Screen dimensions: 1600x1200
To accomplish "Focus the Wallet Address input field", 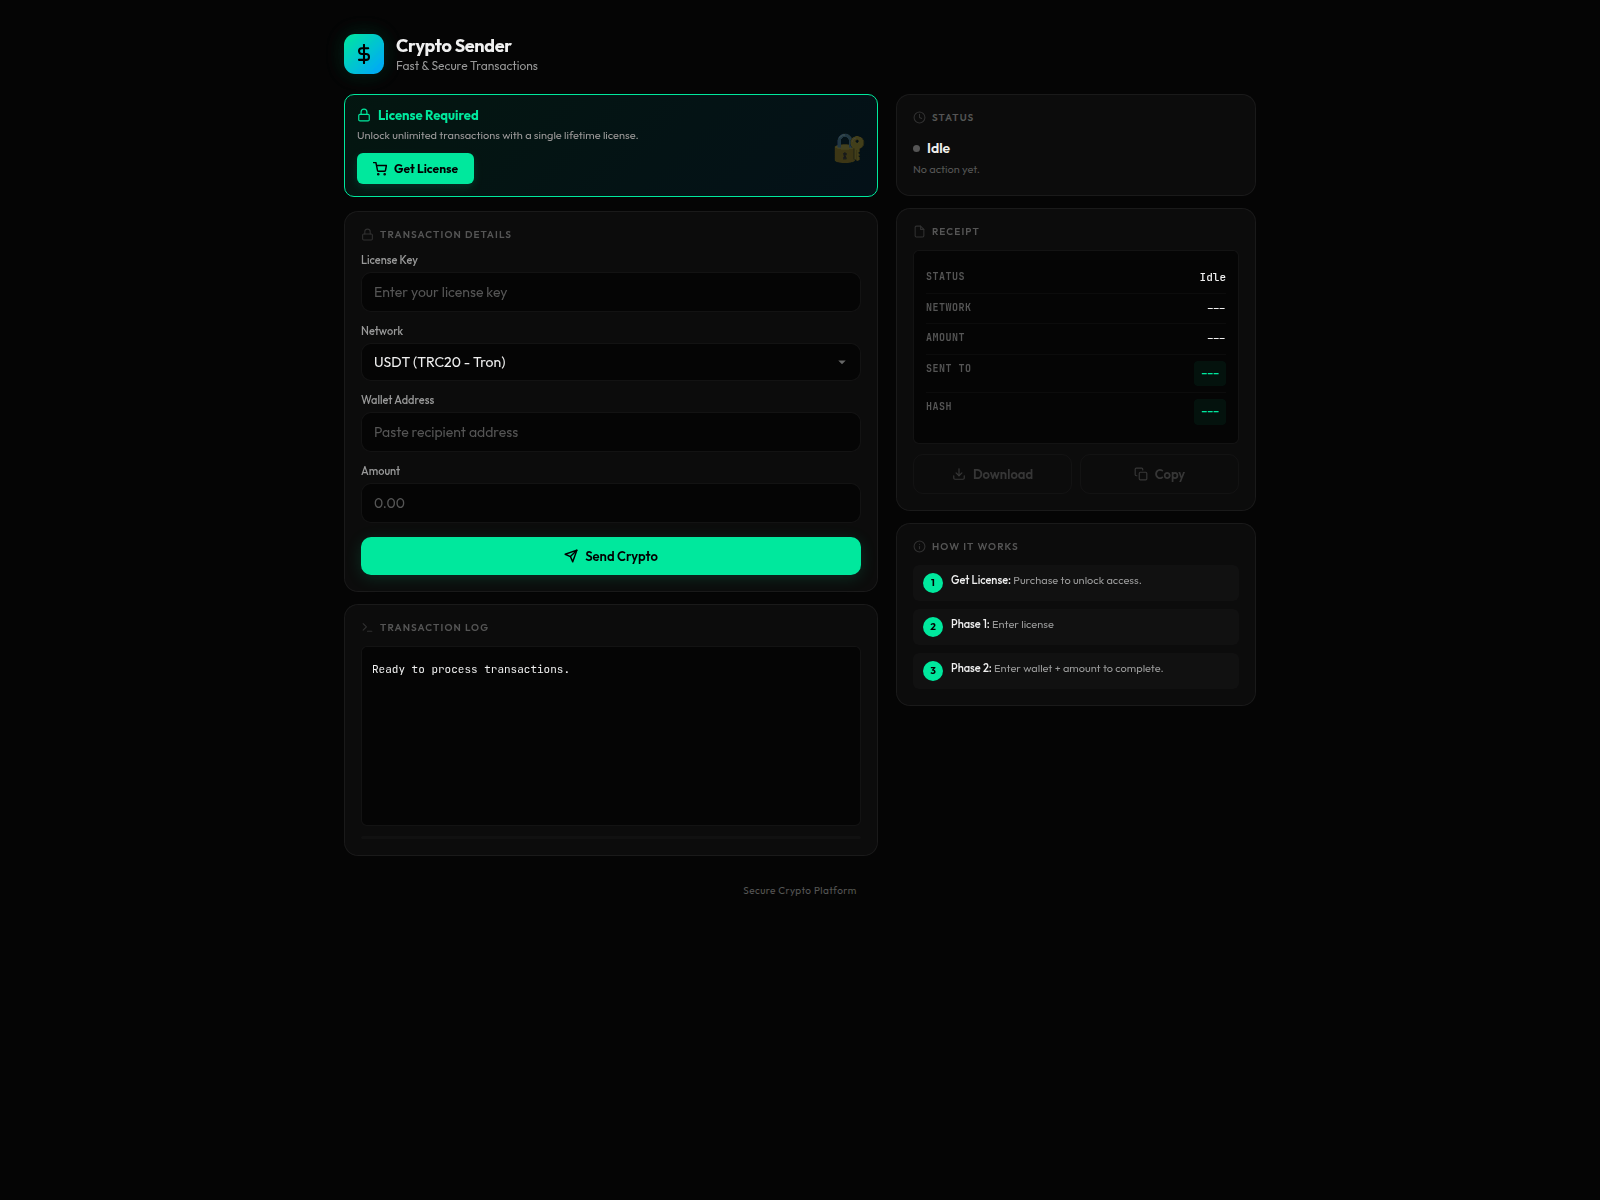I will tap(610, 432).
